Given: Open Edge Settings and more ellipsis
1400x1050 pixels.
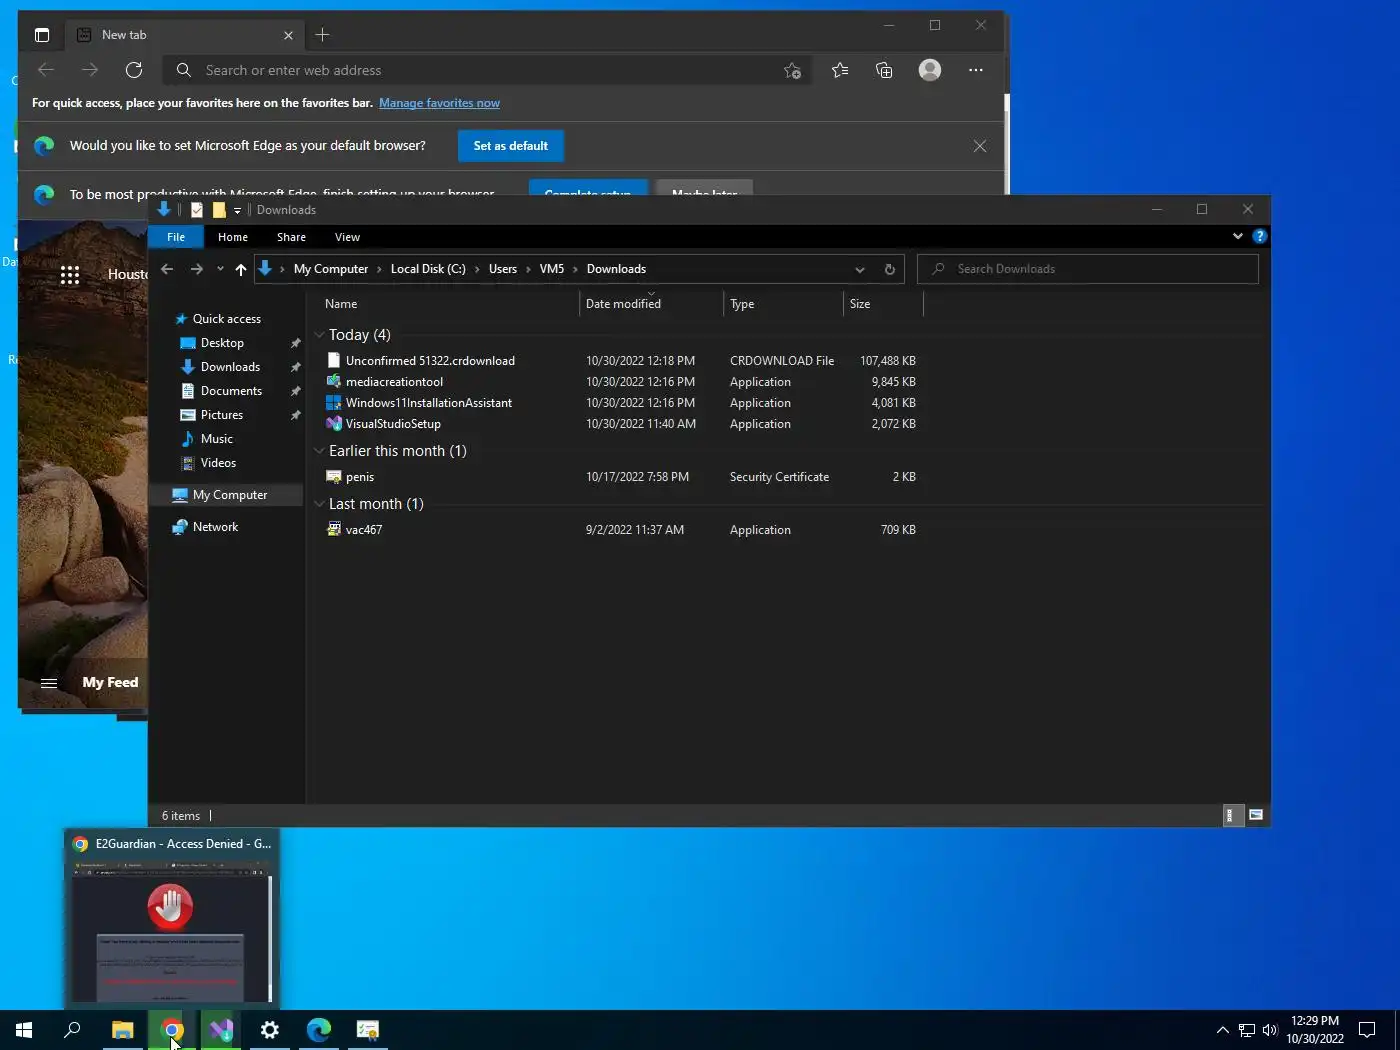Looking at the screenshot, I should (976, 70).
